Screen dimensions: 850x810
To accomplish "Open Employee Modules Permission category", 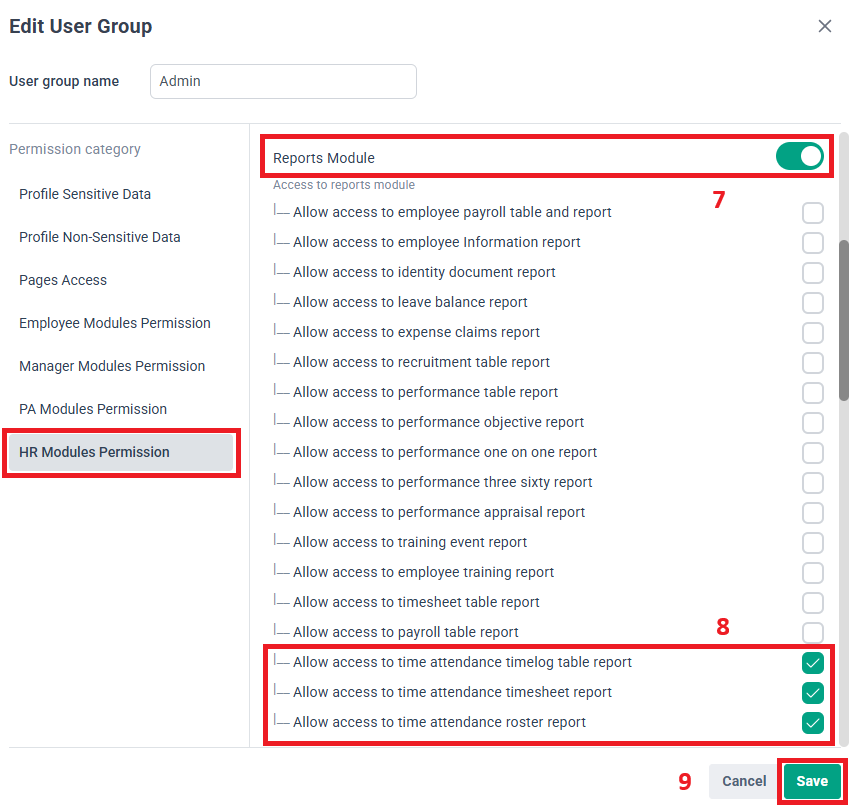I will pos(115,323).
